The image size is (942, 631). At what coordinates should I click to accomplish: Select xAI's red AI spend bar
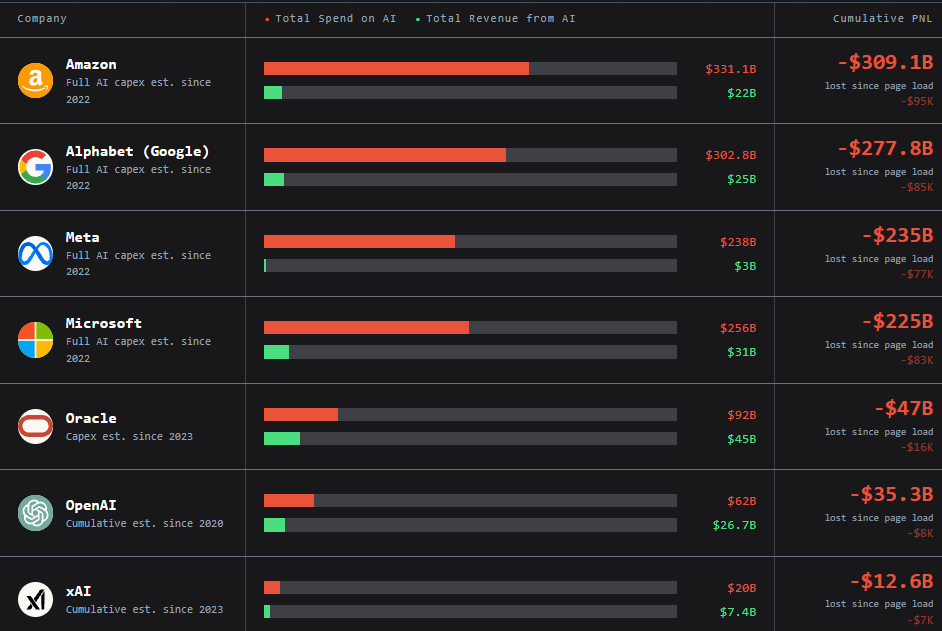[x=272, y=587]
